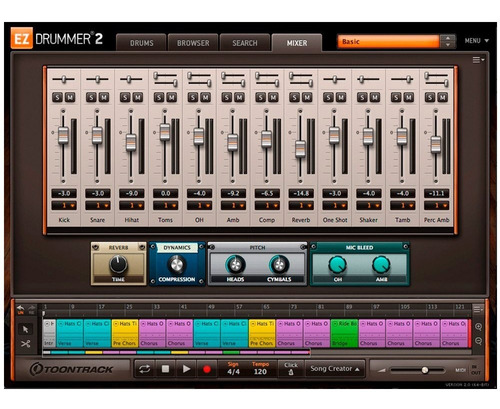Viewport: 500px width, 409px height.
Task: Select the first yellow Pre Chorus block
Action: pos(125,333)
